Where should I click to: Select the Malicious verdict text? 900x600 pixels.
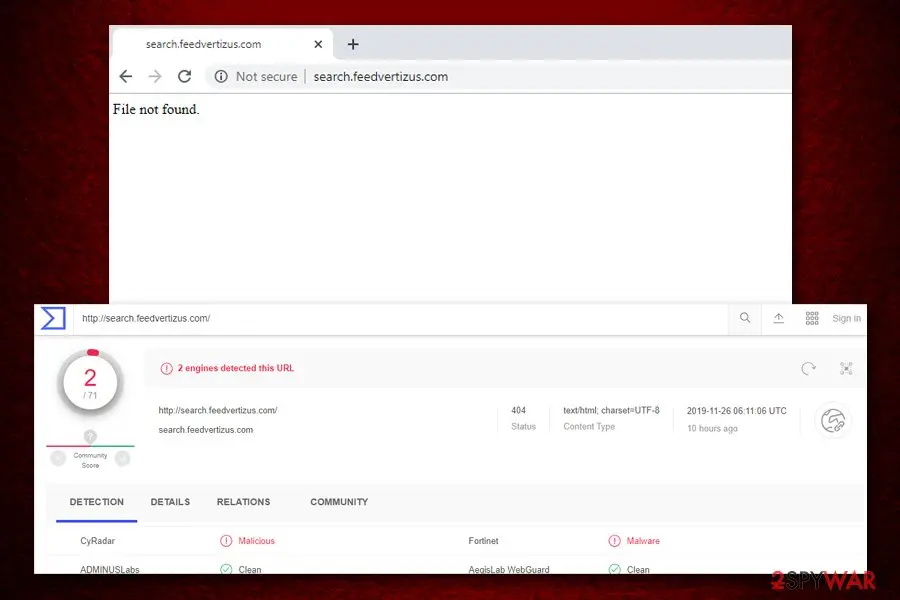257,541
